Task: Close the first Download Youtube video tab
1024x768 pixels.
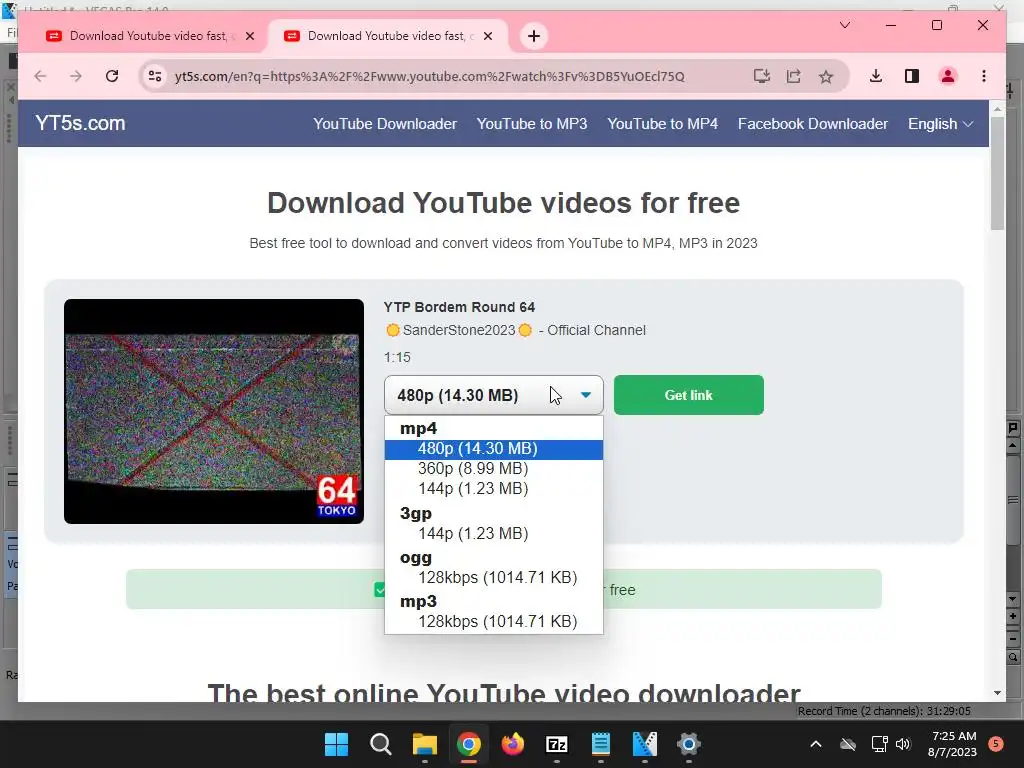Action: tap(249, 36)
